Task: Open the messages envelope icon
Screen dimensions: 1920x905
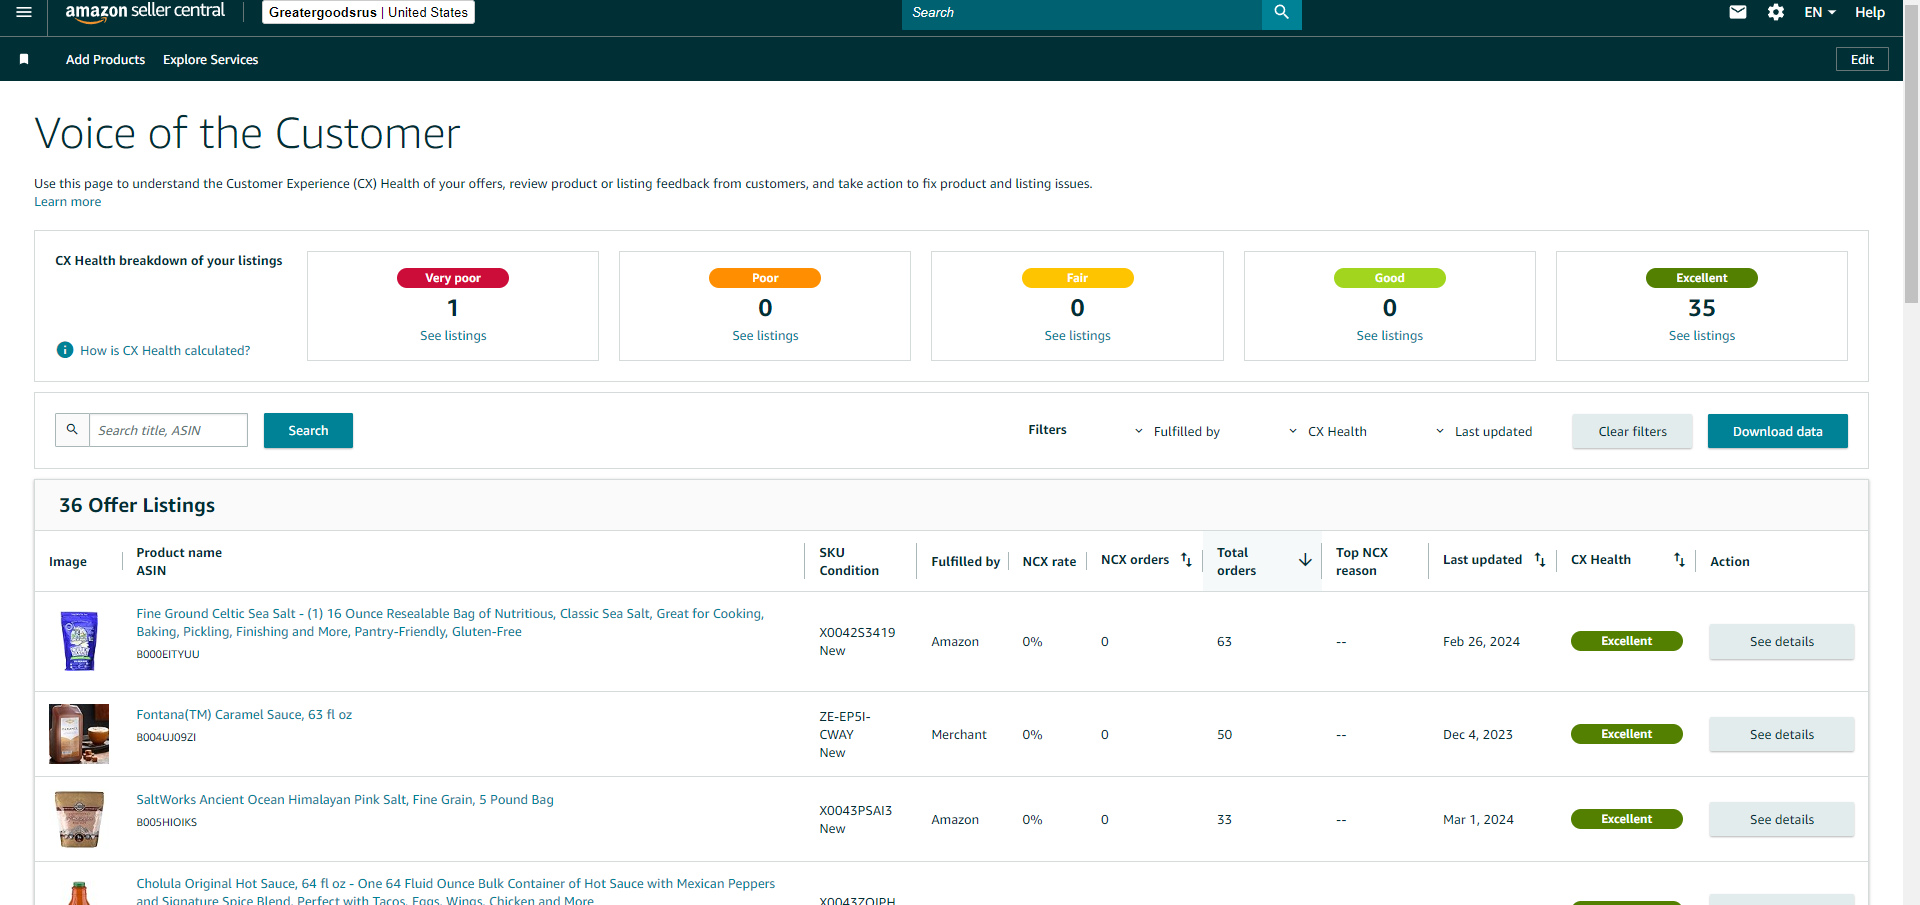Action: point(1738,12)
